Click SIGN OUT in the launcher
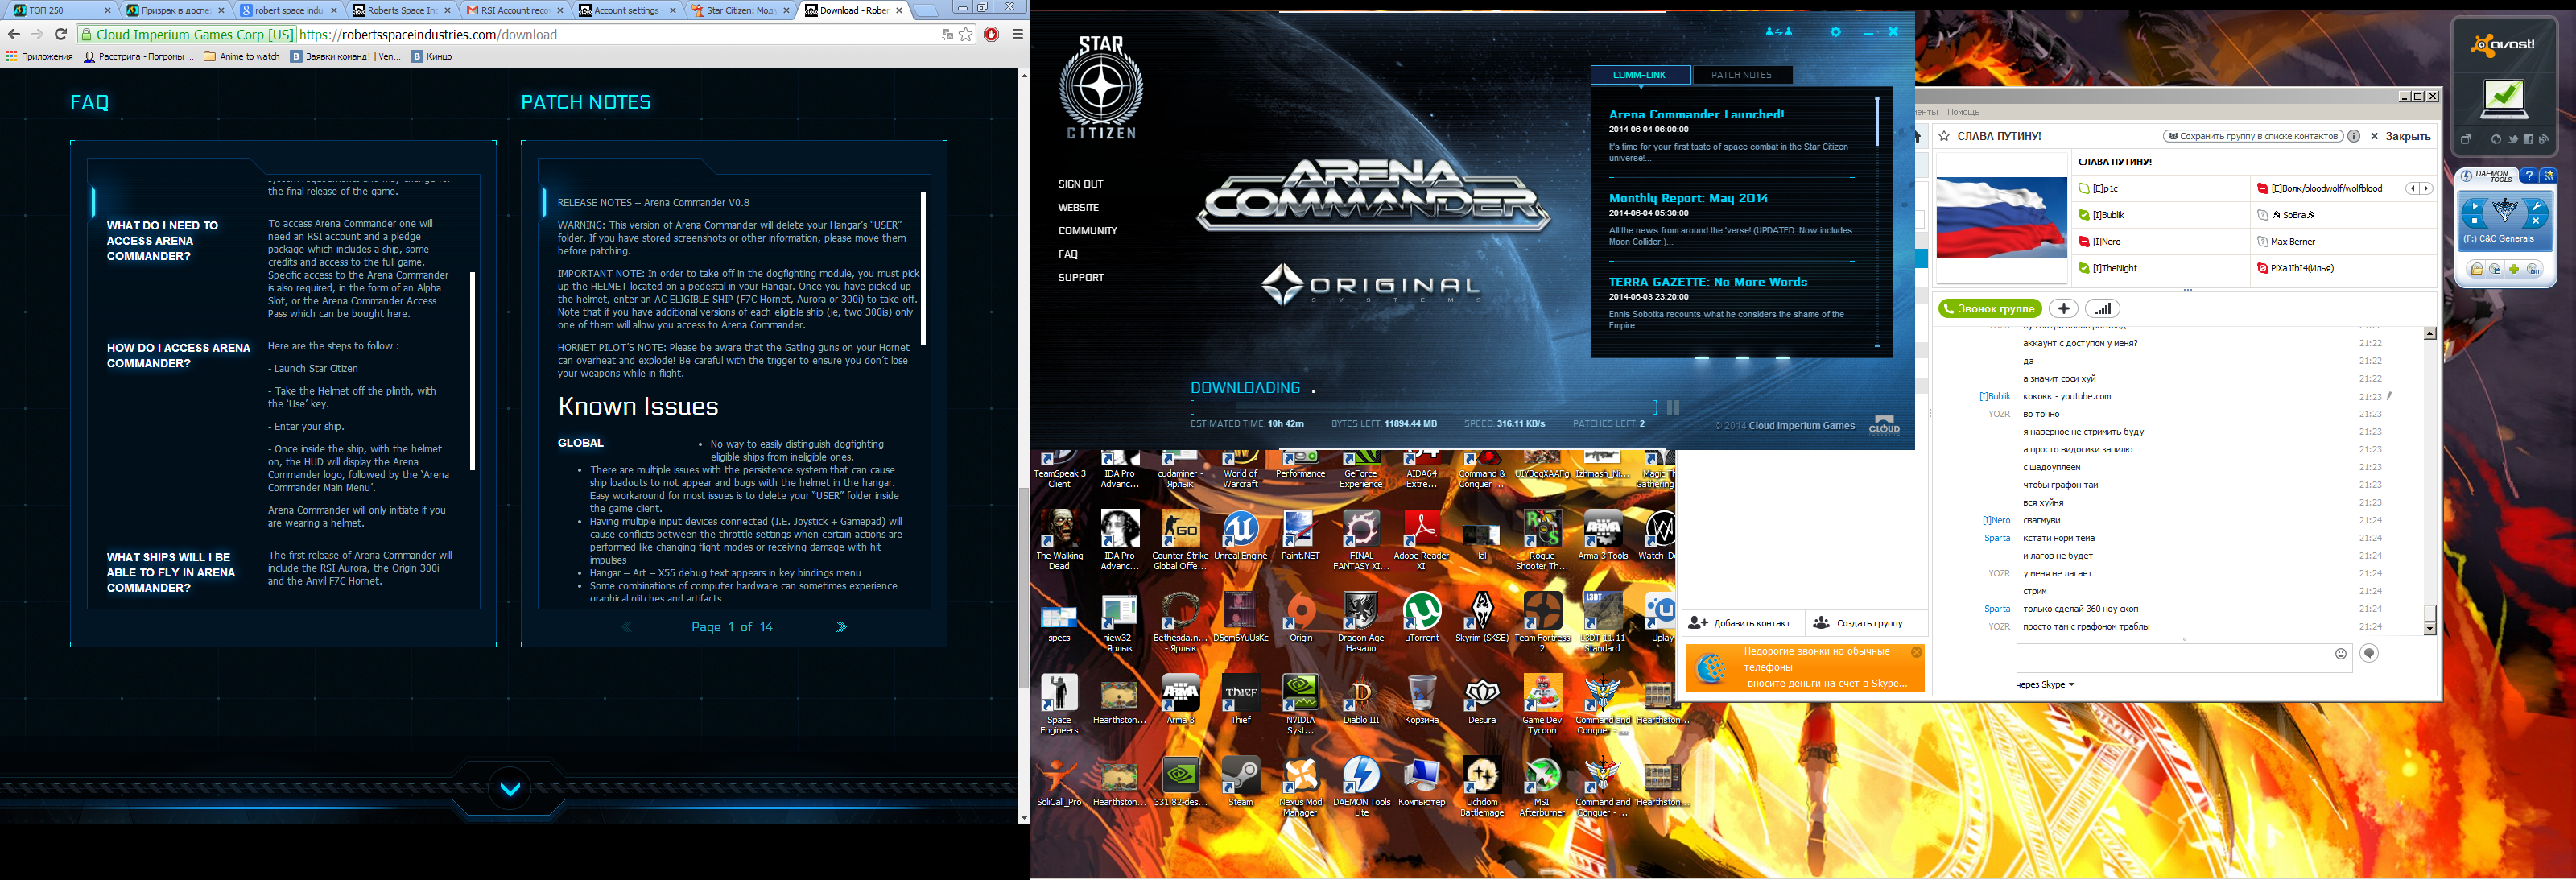Viewport: 2576px width, 880px height. (1081, 184)
